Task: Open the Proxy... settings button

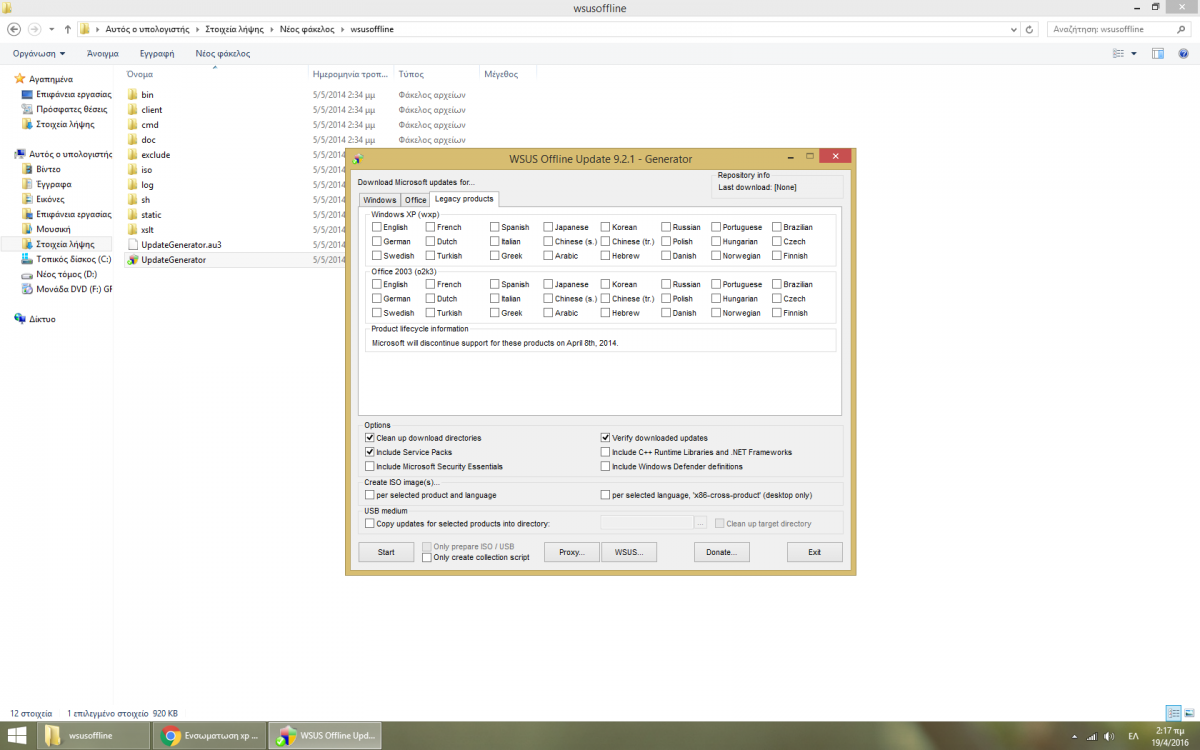Action: [x=572, y=552]
